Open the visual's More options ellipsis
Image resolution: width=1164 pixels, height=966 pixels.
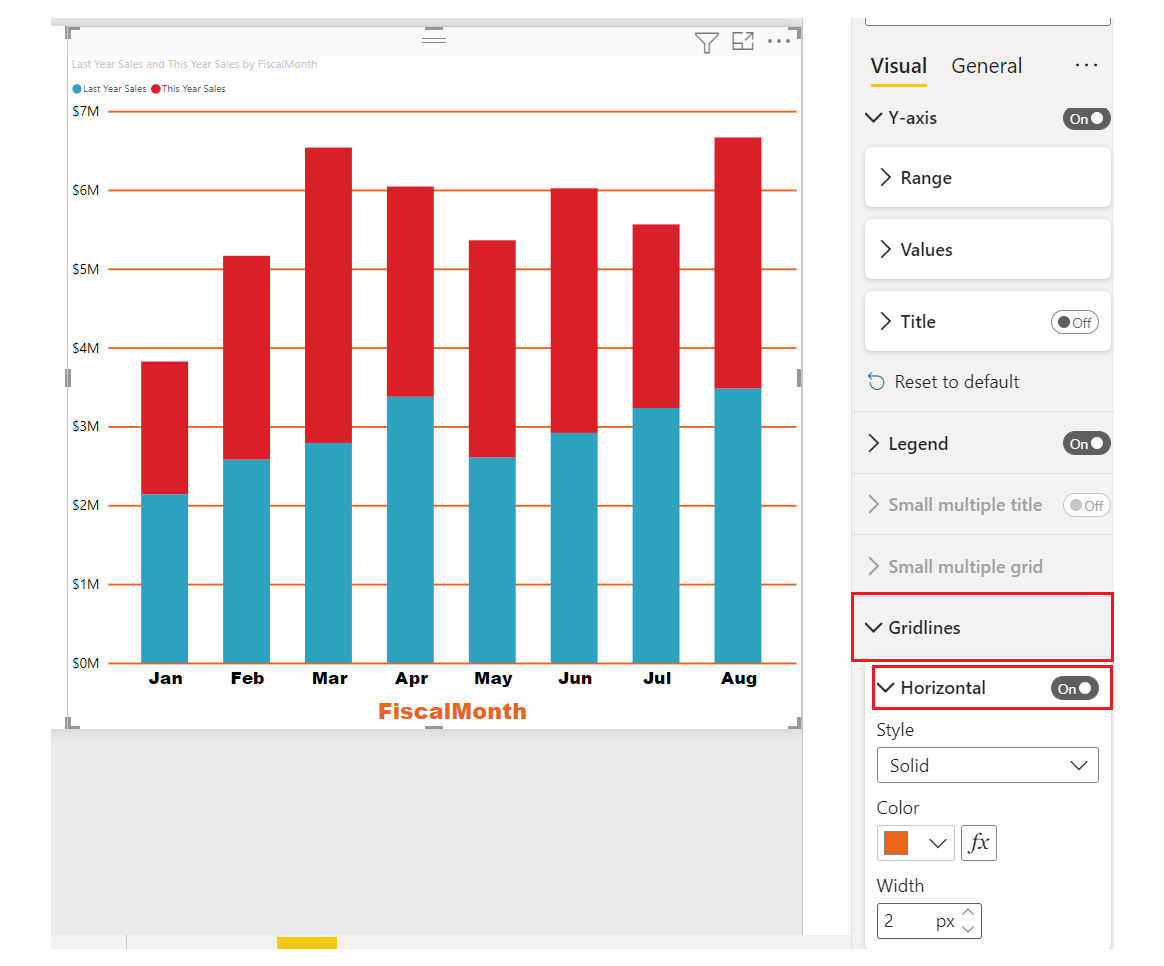[x=779, y=41]
